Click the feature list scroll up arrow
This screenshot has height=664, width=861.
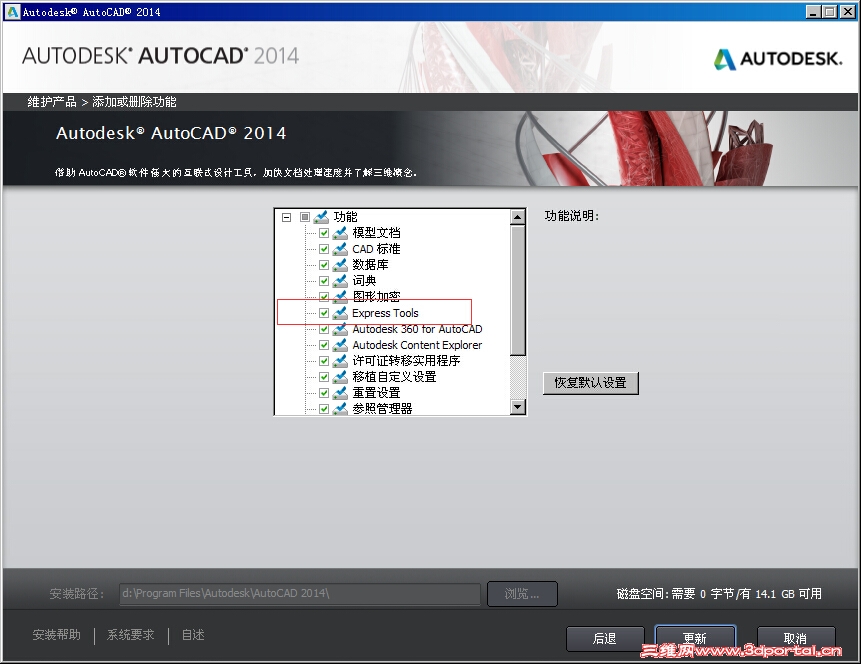[x=518, y=217]
